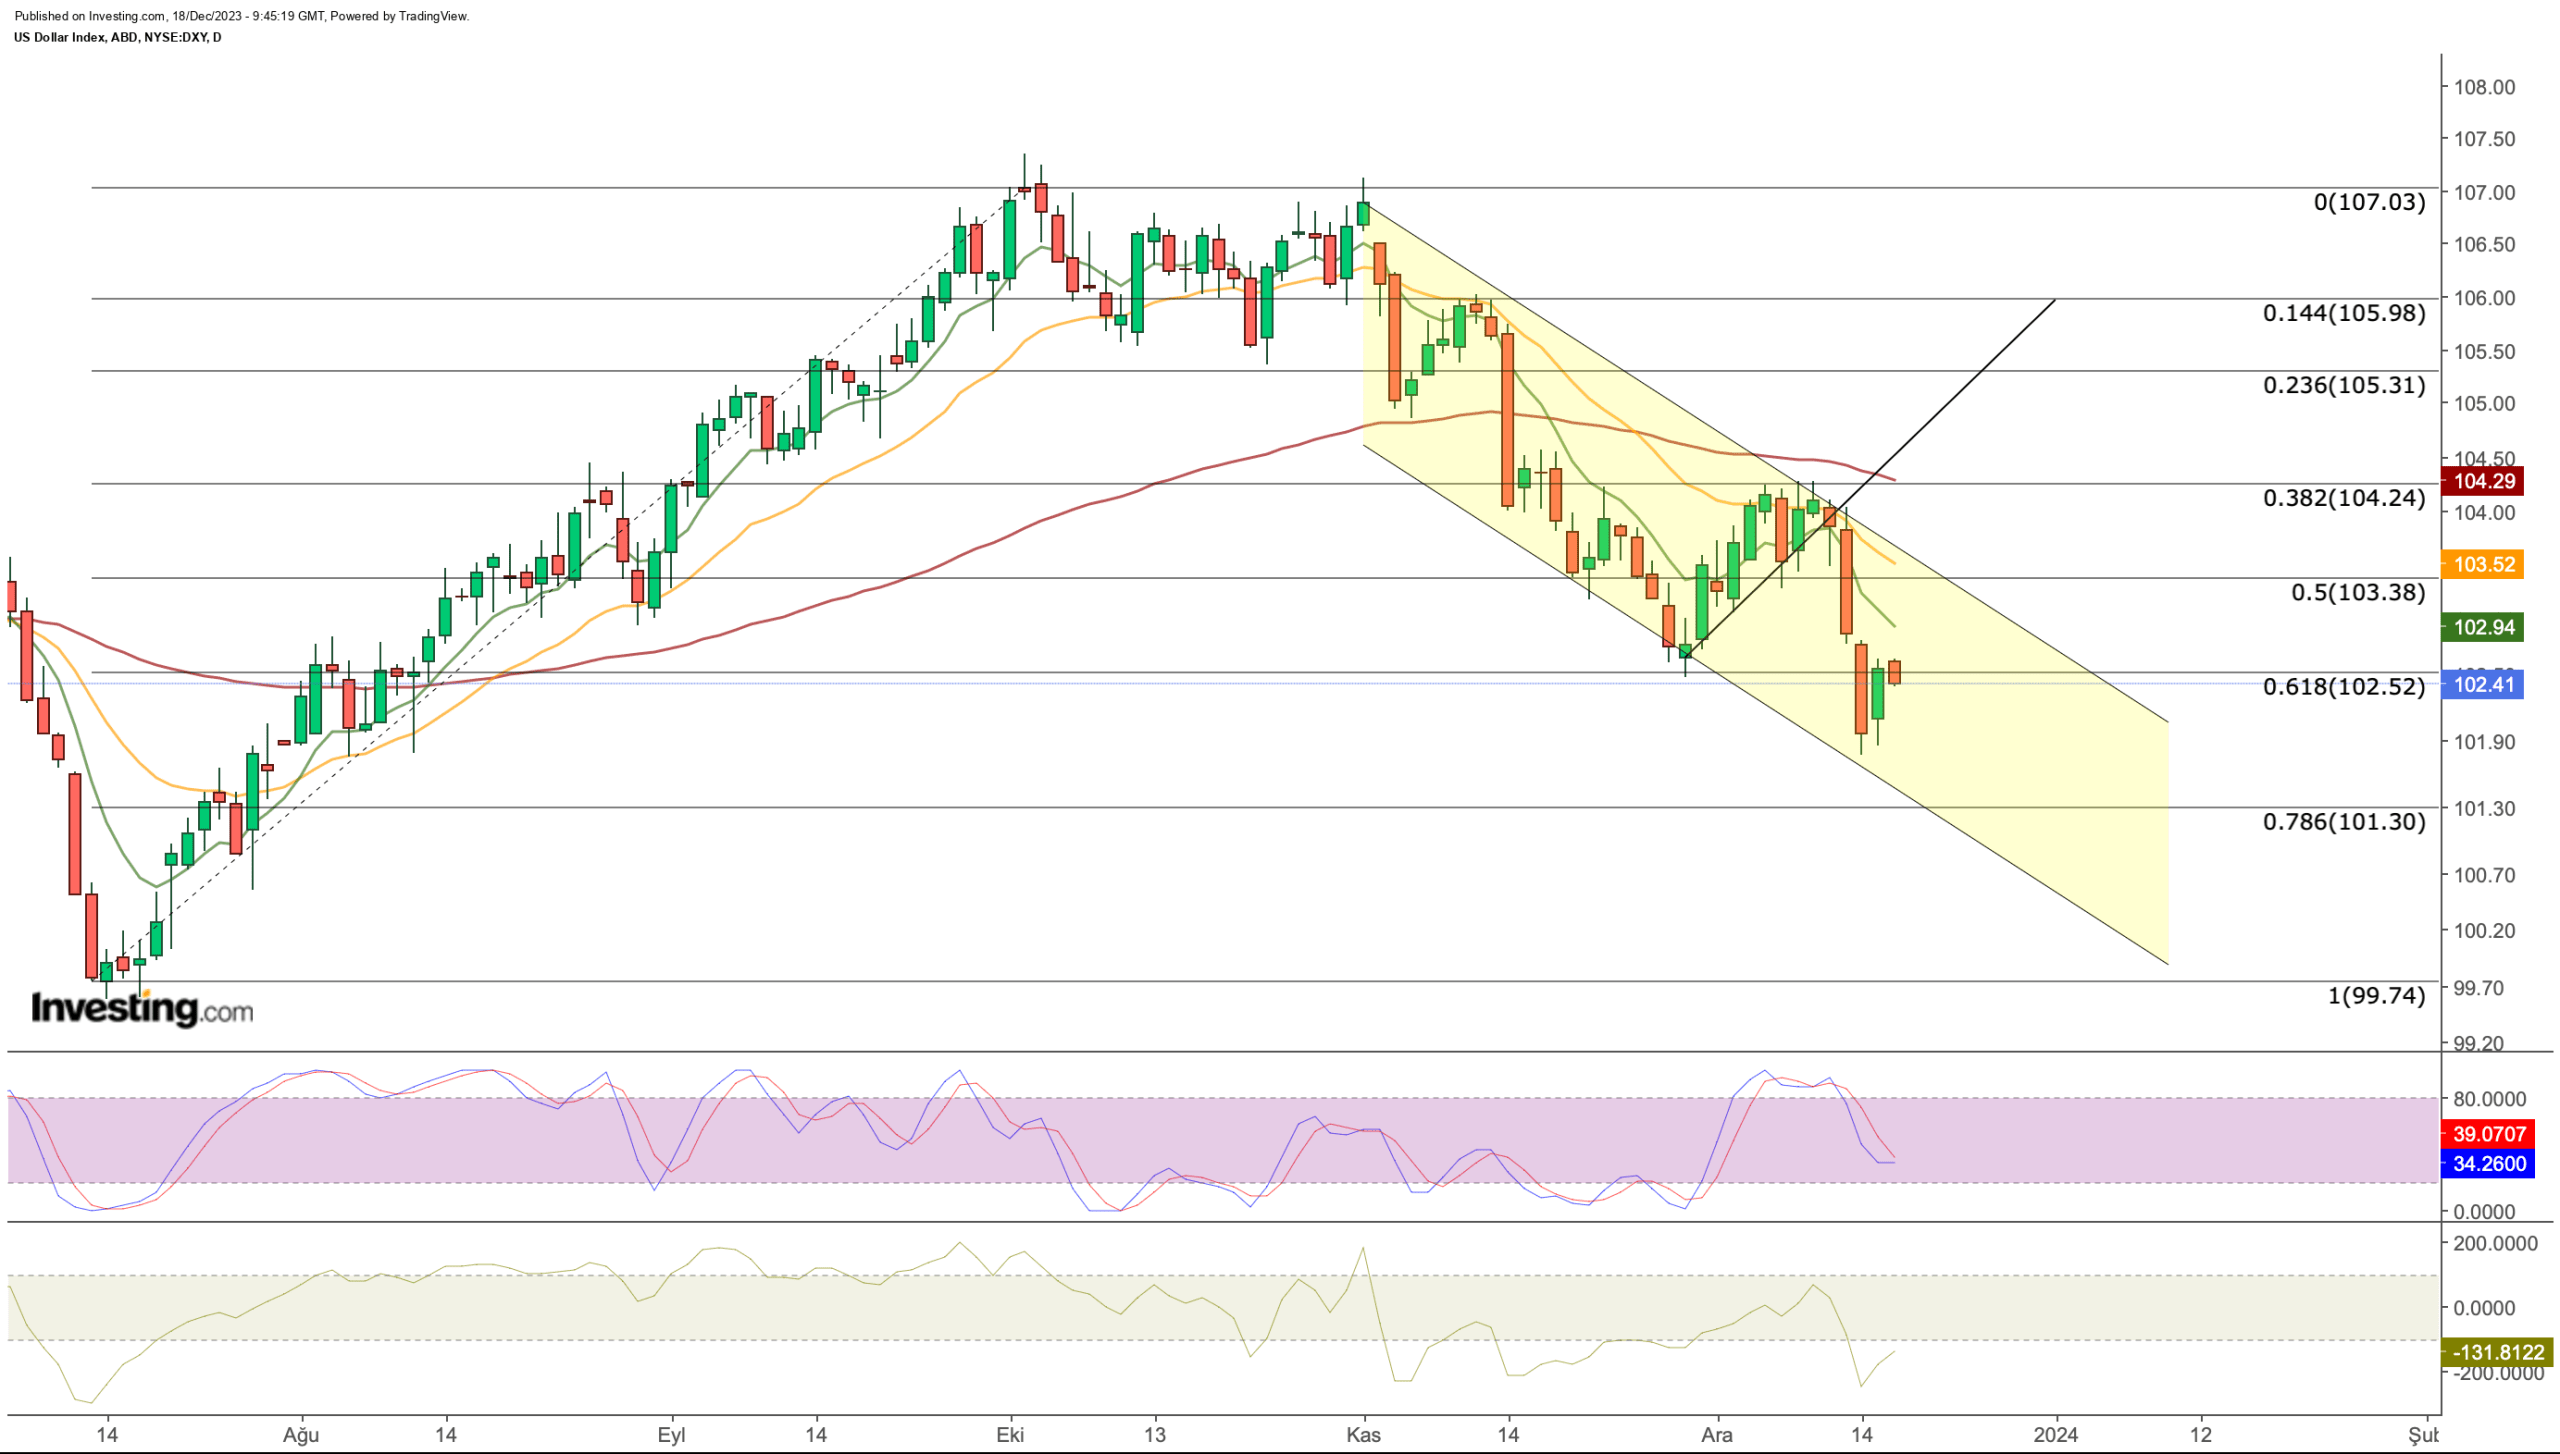Click the green 102.94 price label

(x=2482, y=627)
